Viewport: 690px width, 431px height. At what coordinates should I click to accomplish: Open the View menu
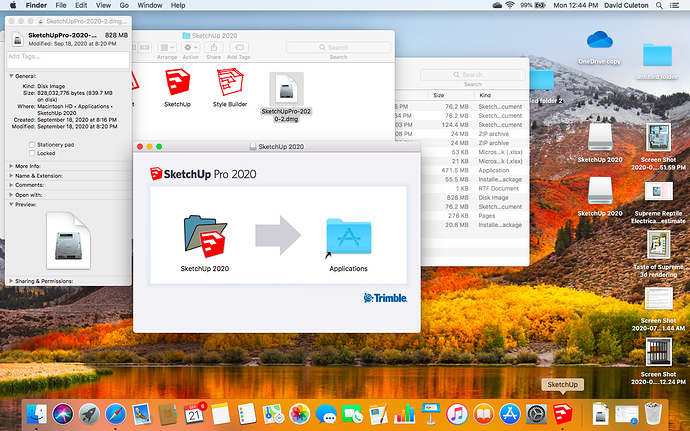(x=103, y=5)
